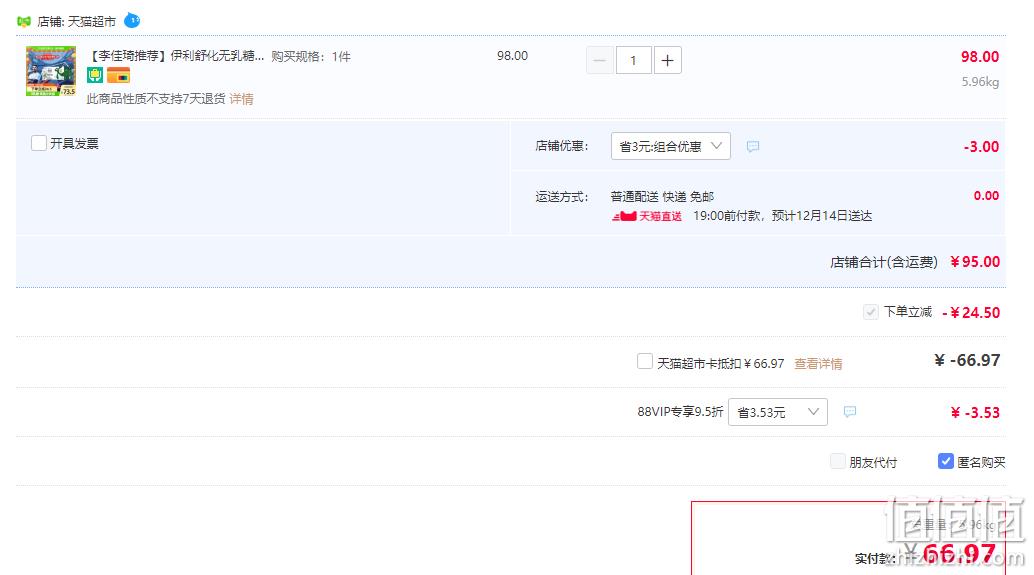Click the -3.00 shop discount amount

[981, 146]
